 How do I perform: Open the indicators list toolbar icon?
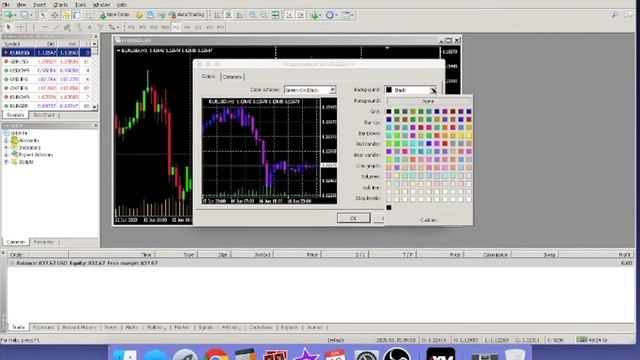(315, 15)
